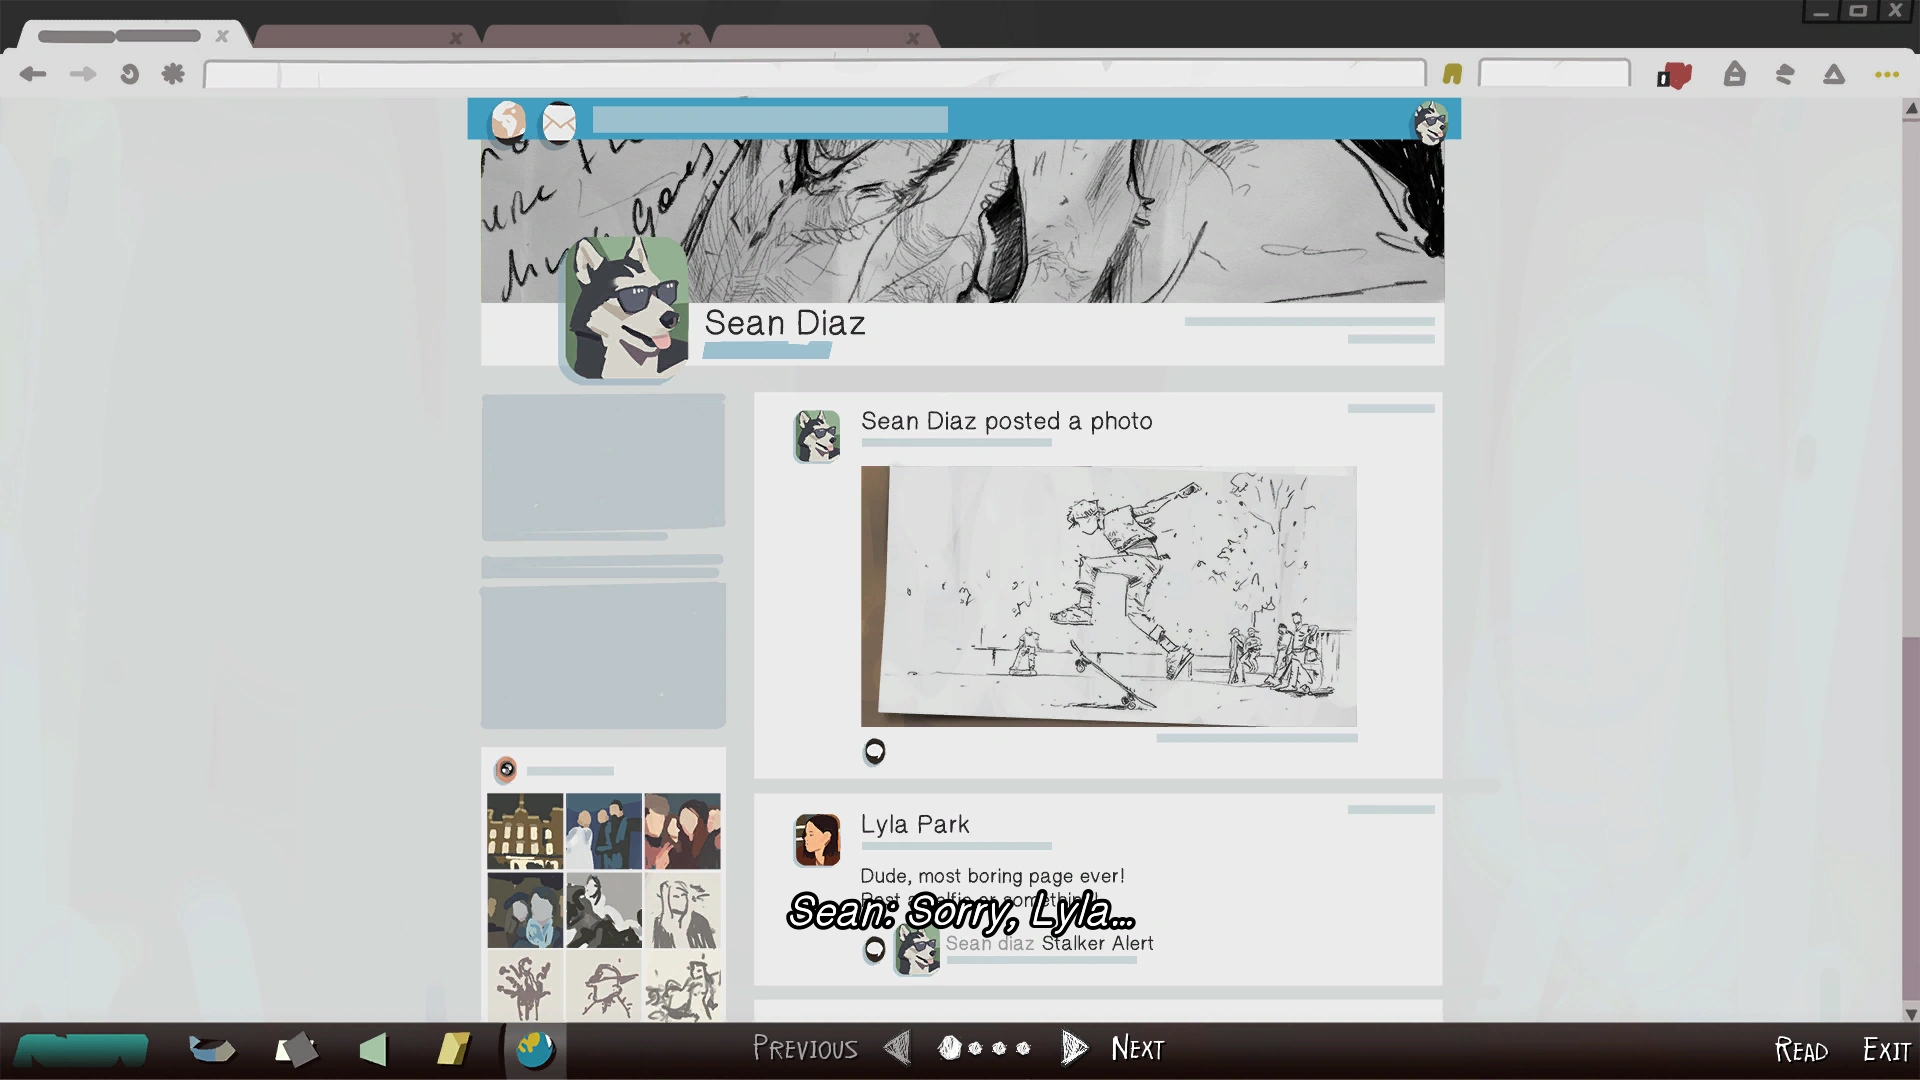This screenshot has height=1080, width=1920.
Task: Click the site search field in the blue header
Action: tap(769, 121)
